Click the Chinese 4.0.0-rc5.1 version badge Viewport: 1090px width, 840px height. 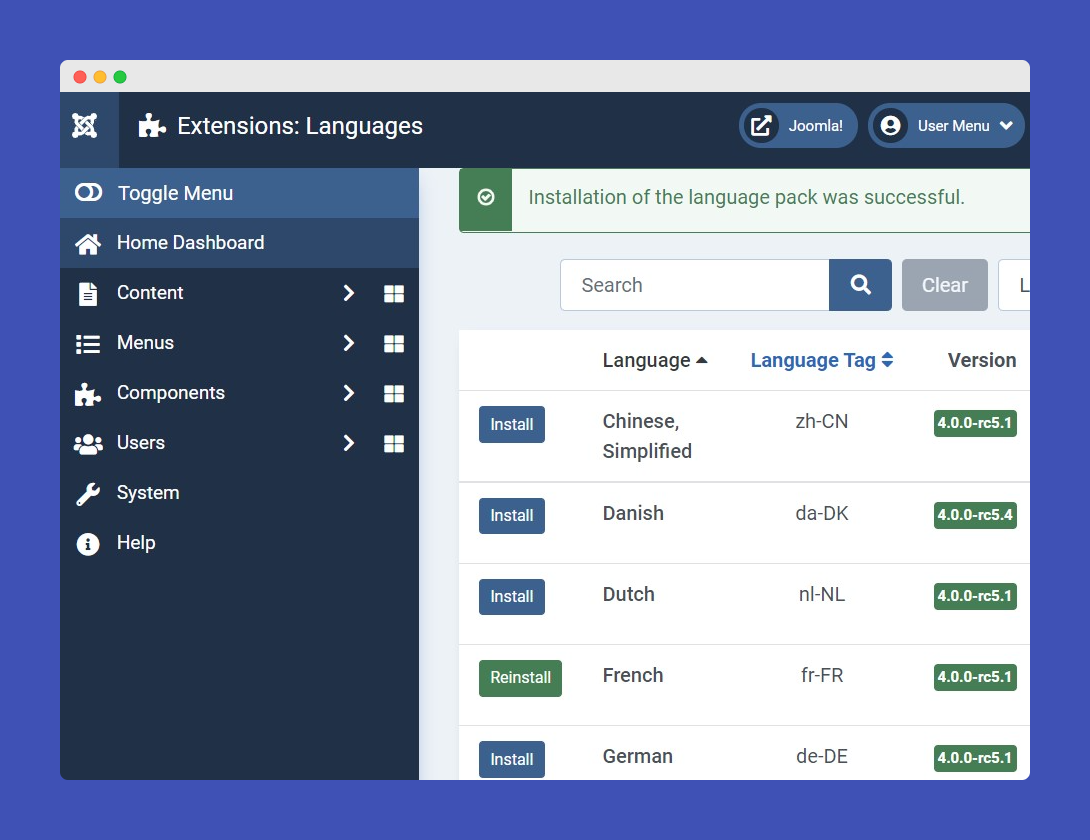[975, 423]
